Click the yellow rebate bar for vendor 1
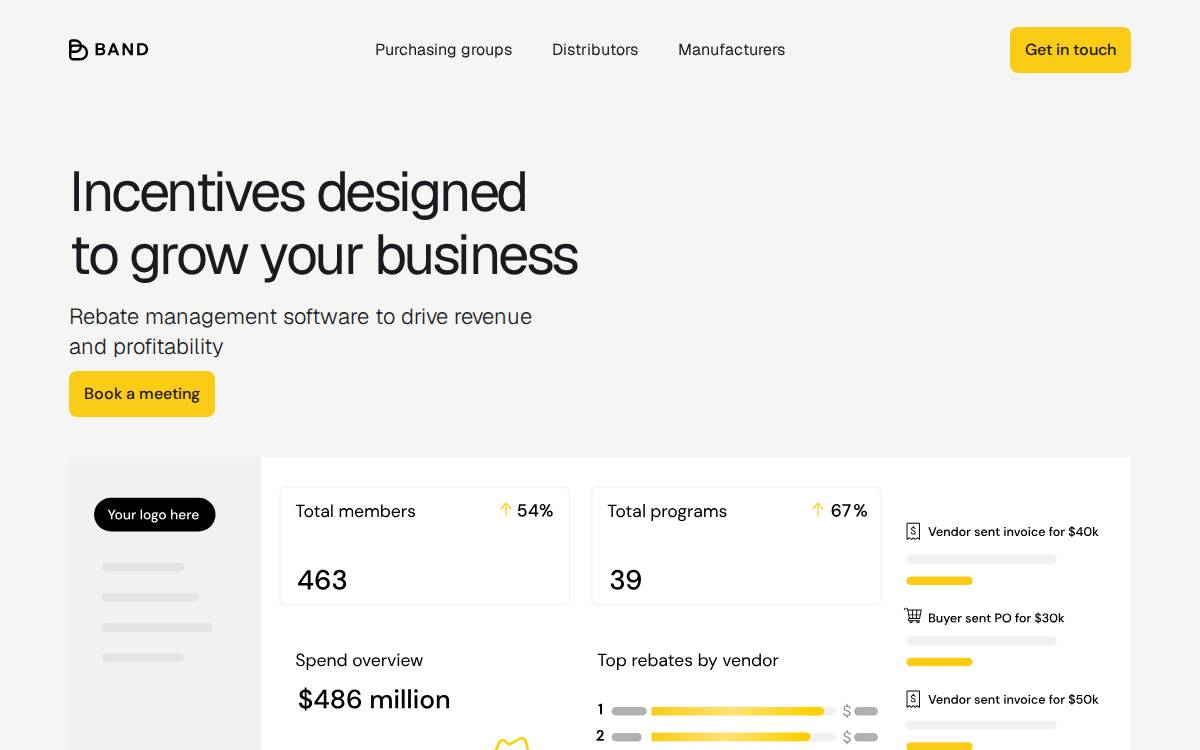The width and height of the screenshot is (1200, 750). pos(737,711)
